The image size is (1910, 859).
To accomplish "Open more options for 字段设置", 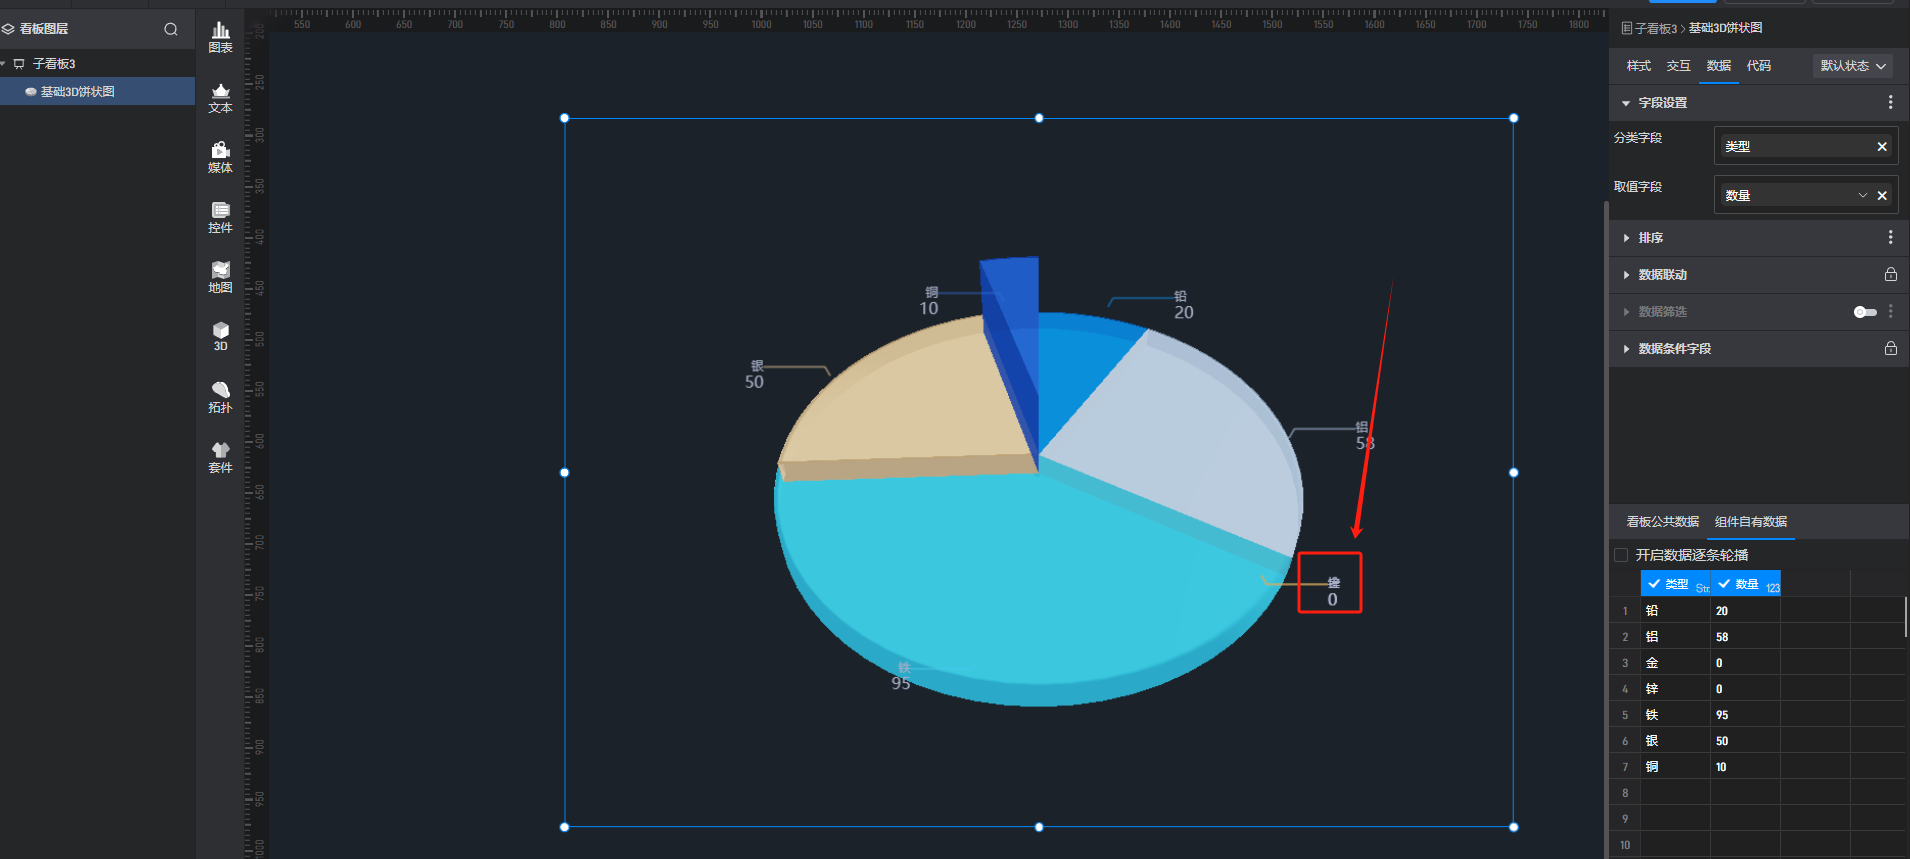I will coord(1890,102).
